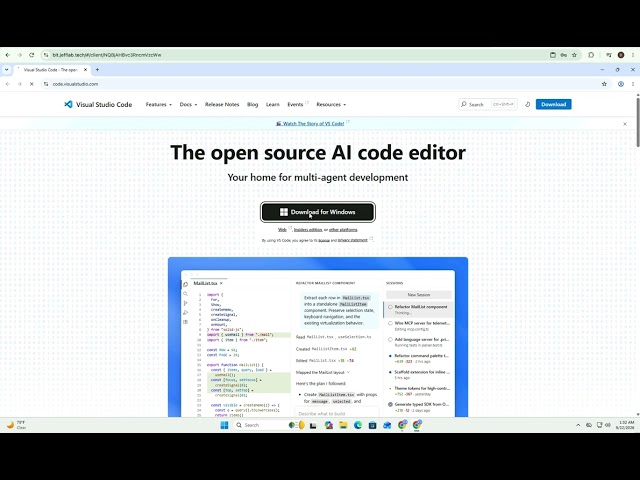Open the Events link

[298, 104]
